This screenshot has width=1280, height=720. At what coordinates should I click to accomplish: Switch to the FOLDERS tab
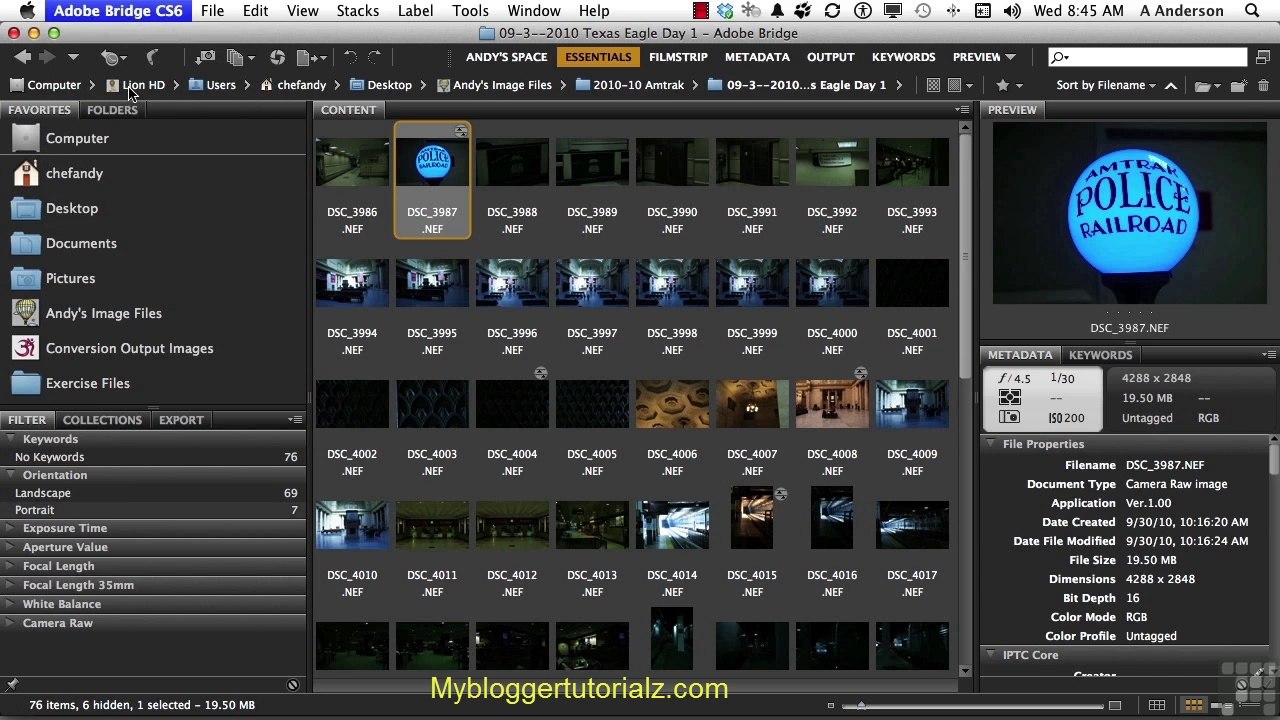(112, 110)
